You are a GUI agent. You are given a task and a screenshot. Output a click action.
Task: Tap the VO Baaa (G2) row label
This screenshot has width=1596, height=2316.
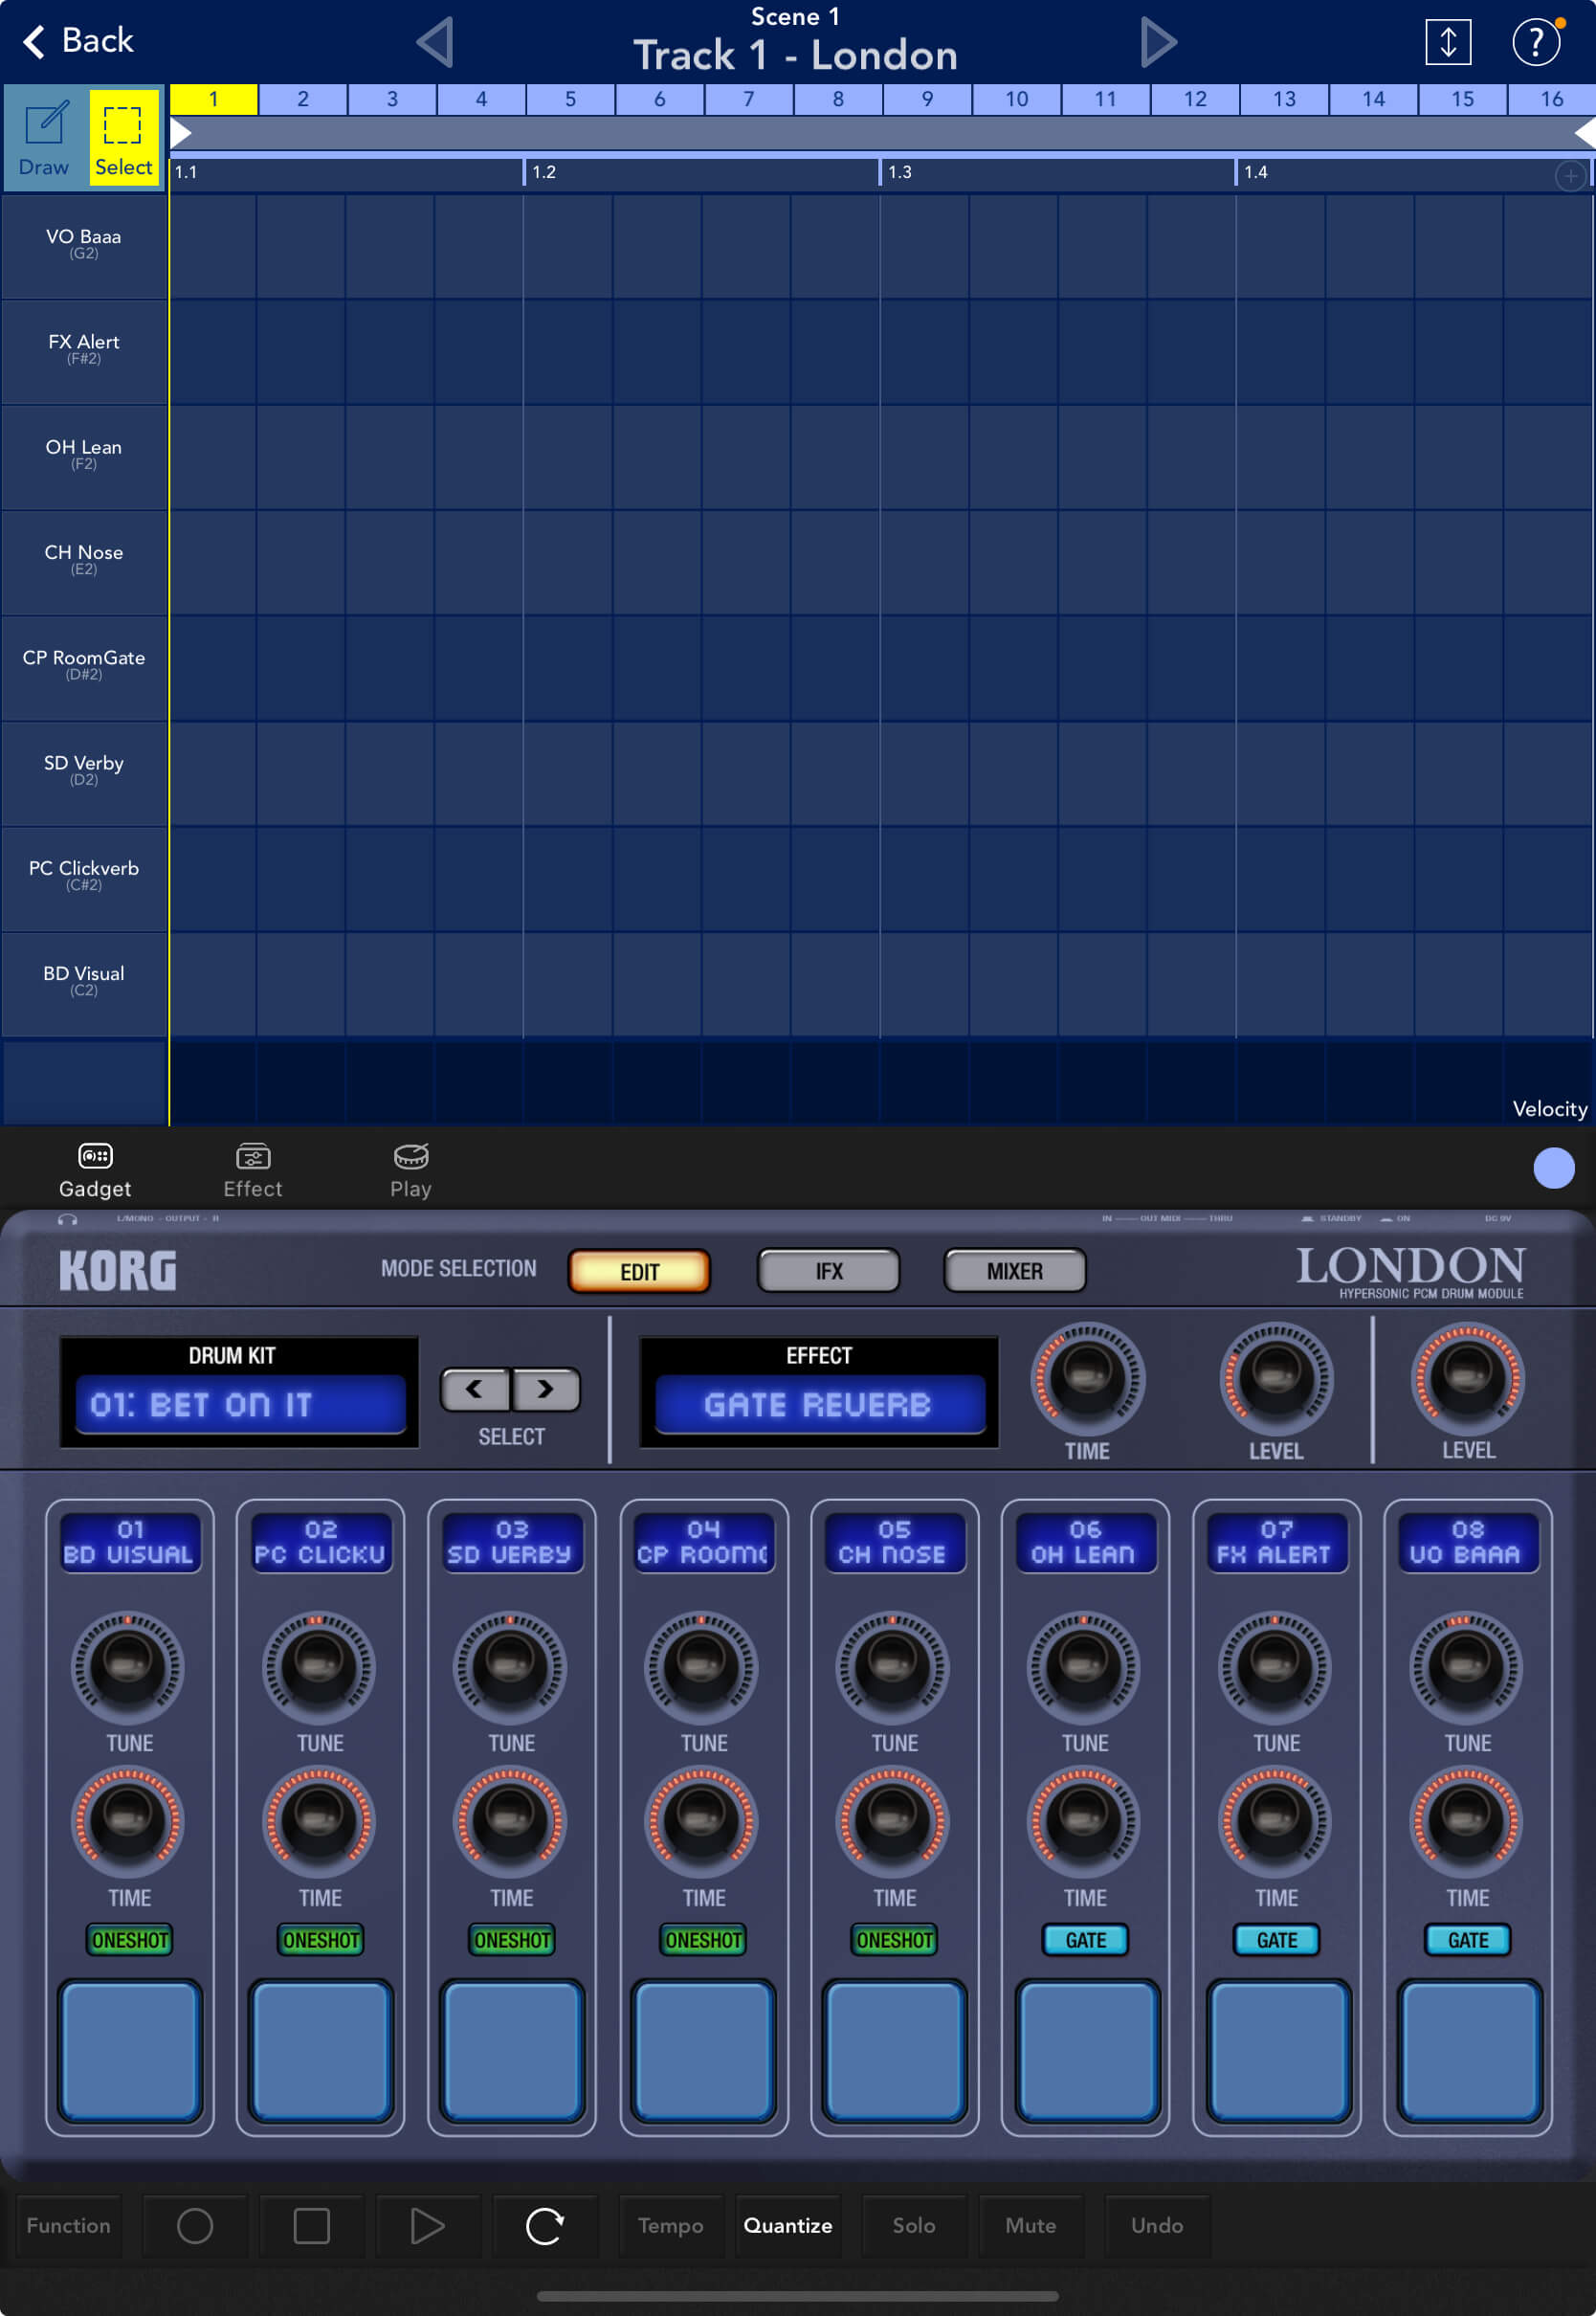(84, 244)
